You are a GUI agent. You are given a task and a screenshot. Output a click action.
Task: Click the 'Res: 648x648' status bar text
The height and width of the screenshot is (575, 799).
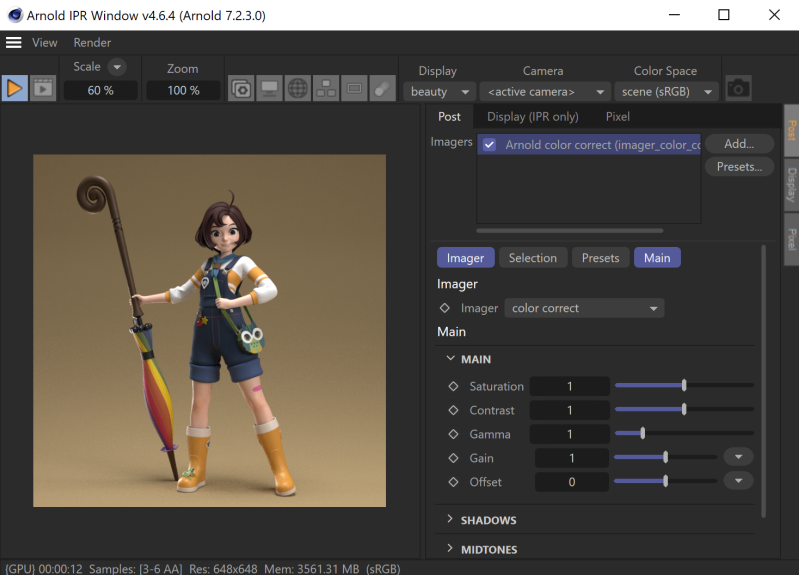click(x=223, y=569)
